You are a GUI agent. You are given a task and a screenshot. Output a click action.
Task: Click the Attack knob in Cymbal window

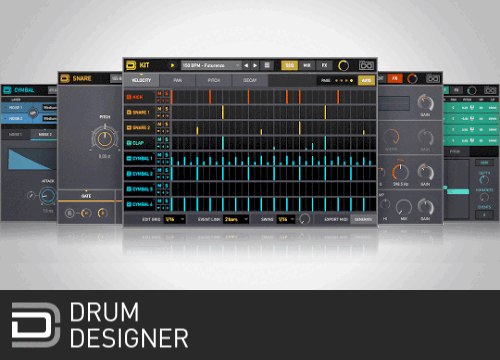click(x=47, y=195)
